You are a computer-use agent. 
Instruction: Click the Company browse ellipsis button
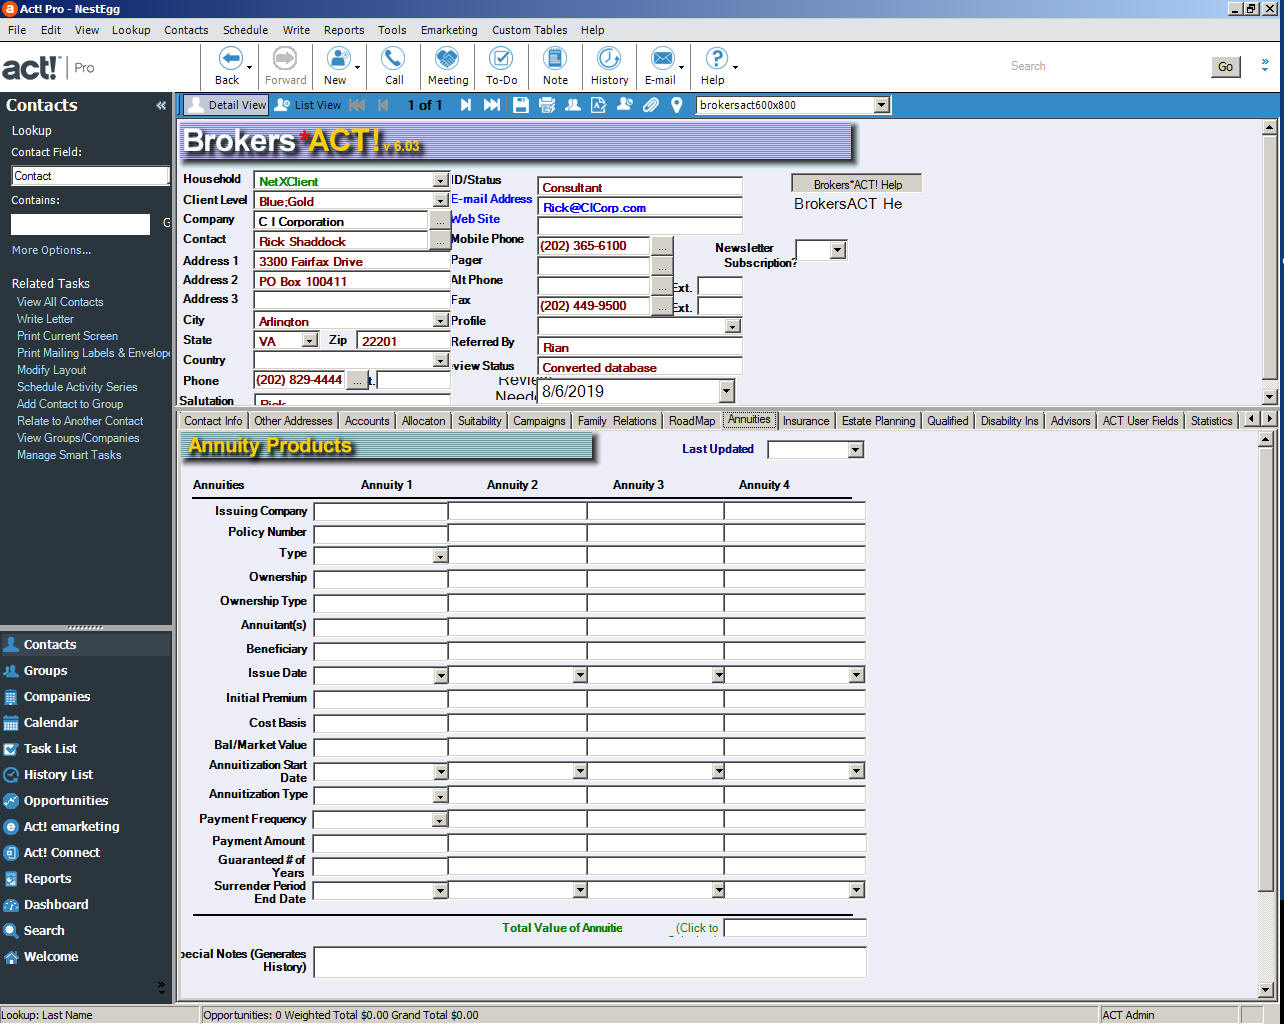pos(440,220)
